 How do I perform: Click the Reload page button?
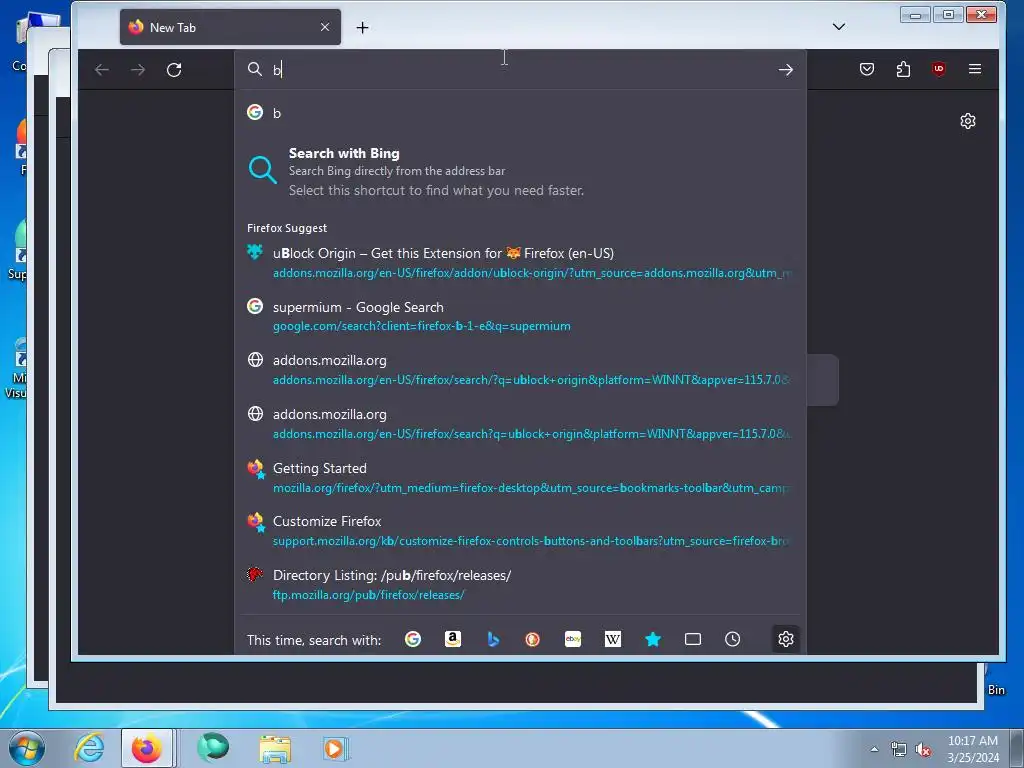click(174, 70)
